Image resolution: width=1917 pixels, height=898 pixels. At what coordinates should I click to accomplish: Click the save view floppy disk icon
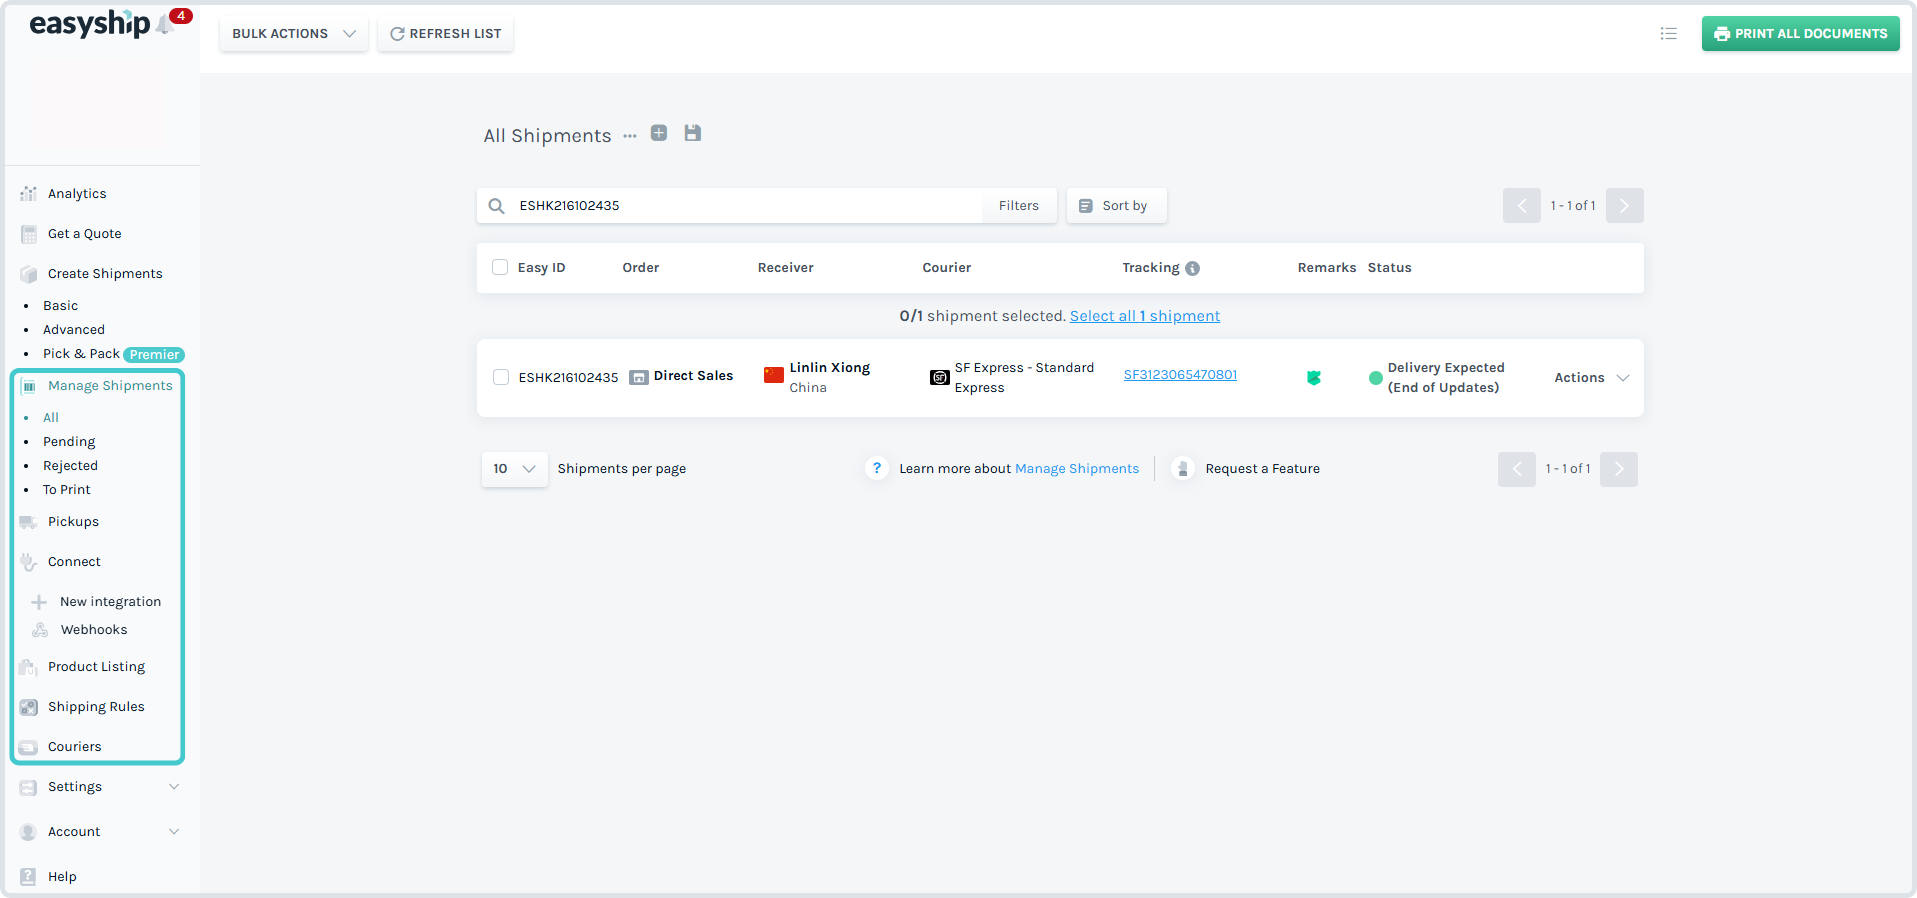click(693, 133)
